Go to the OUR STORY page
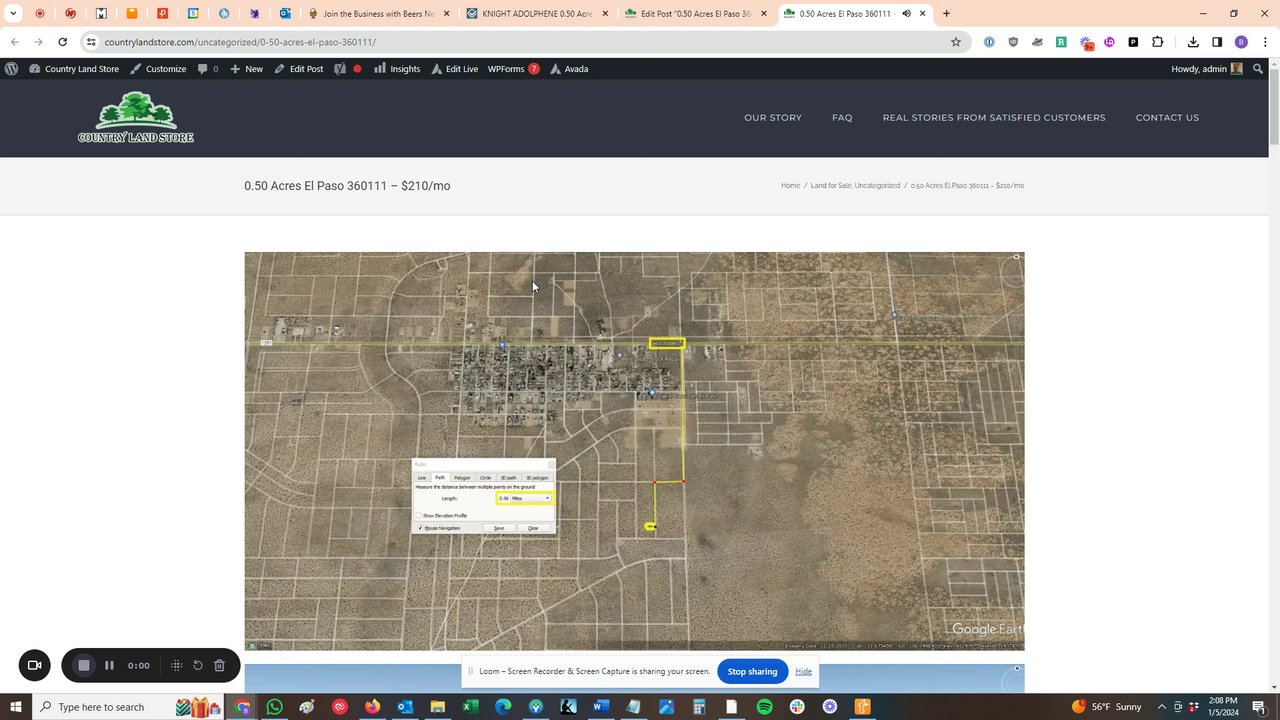Screen dimensions: 1280x720 pos(773,117)
